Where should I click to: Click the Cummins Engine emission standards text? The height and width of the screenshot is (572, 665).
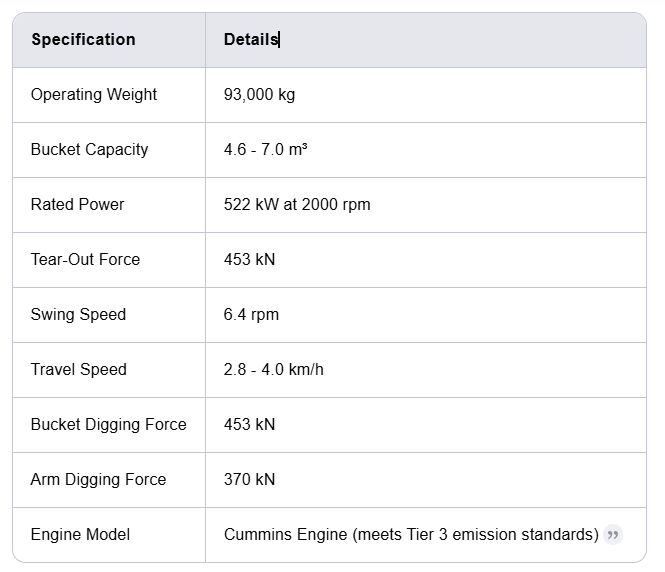[x=411, y=534]
